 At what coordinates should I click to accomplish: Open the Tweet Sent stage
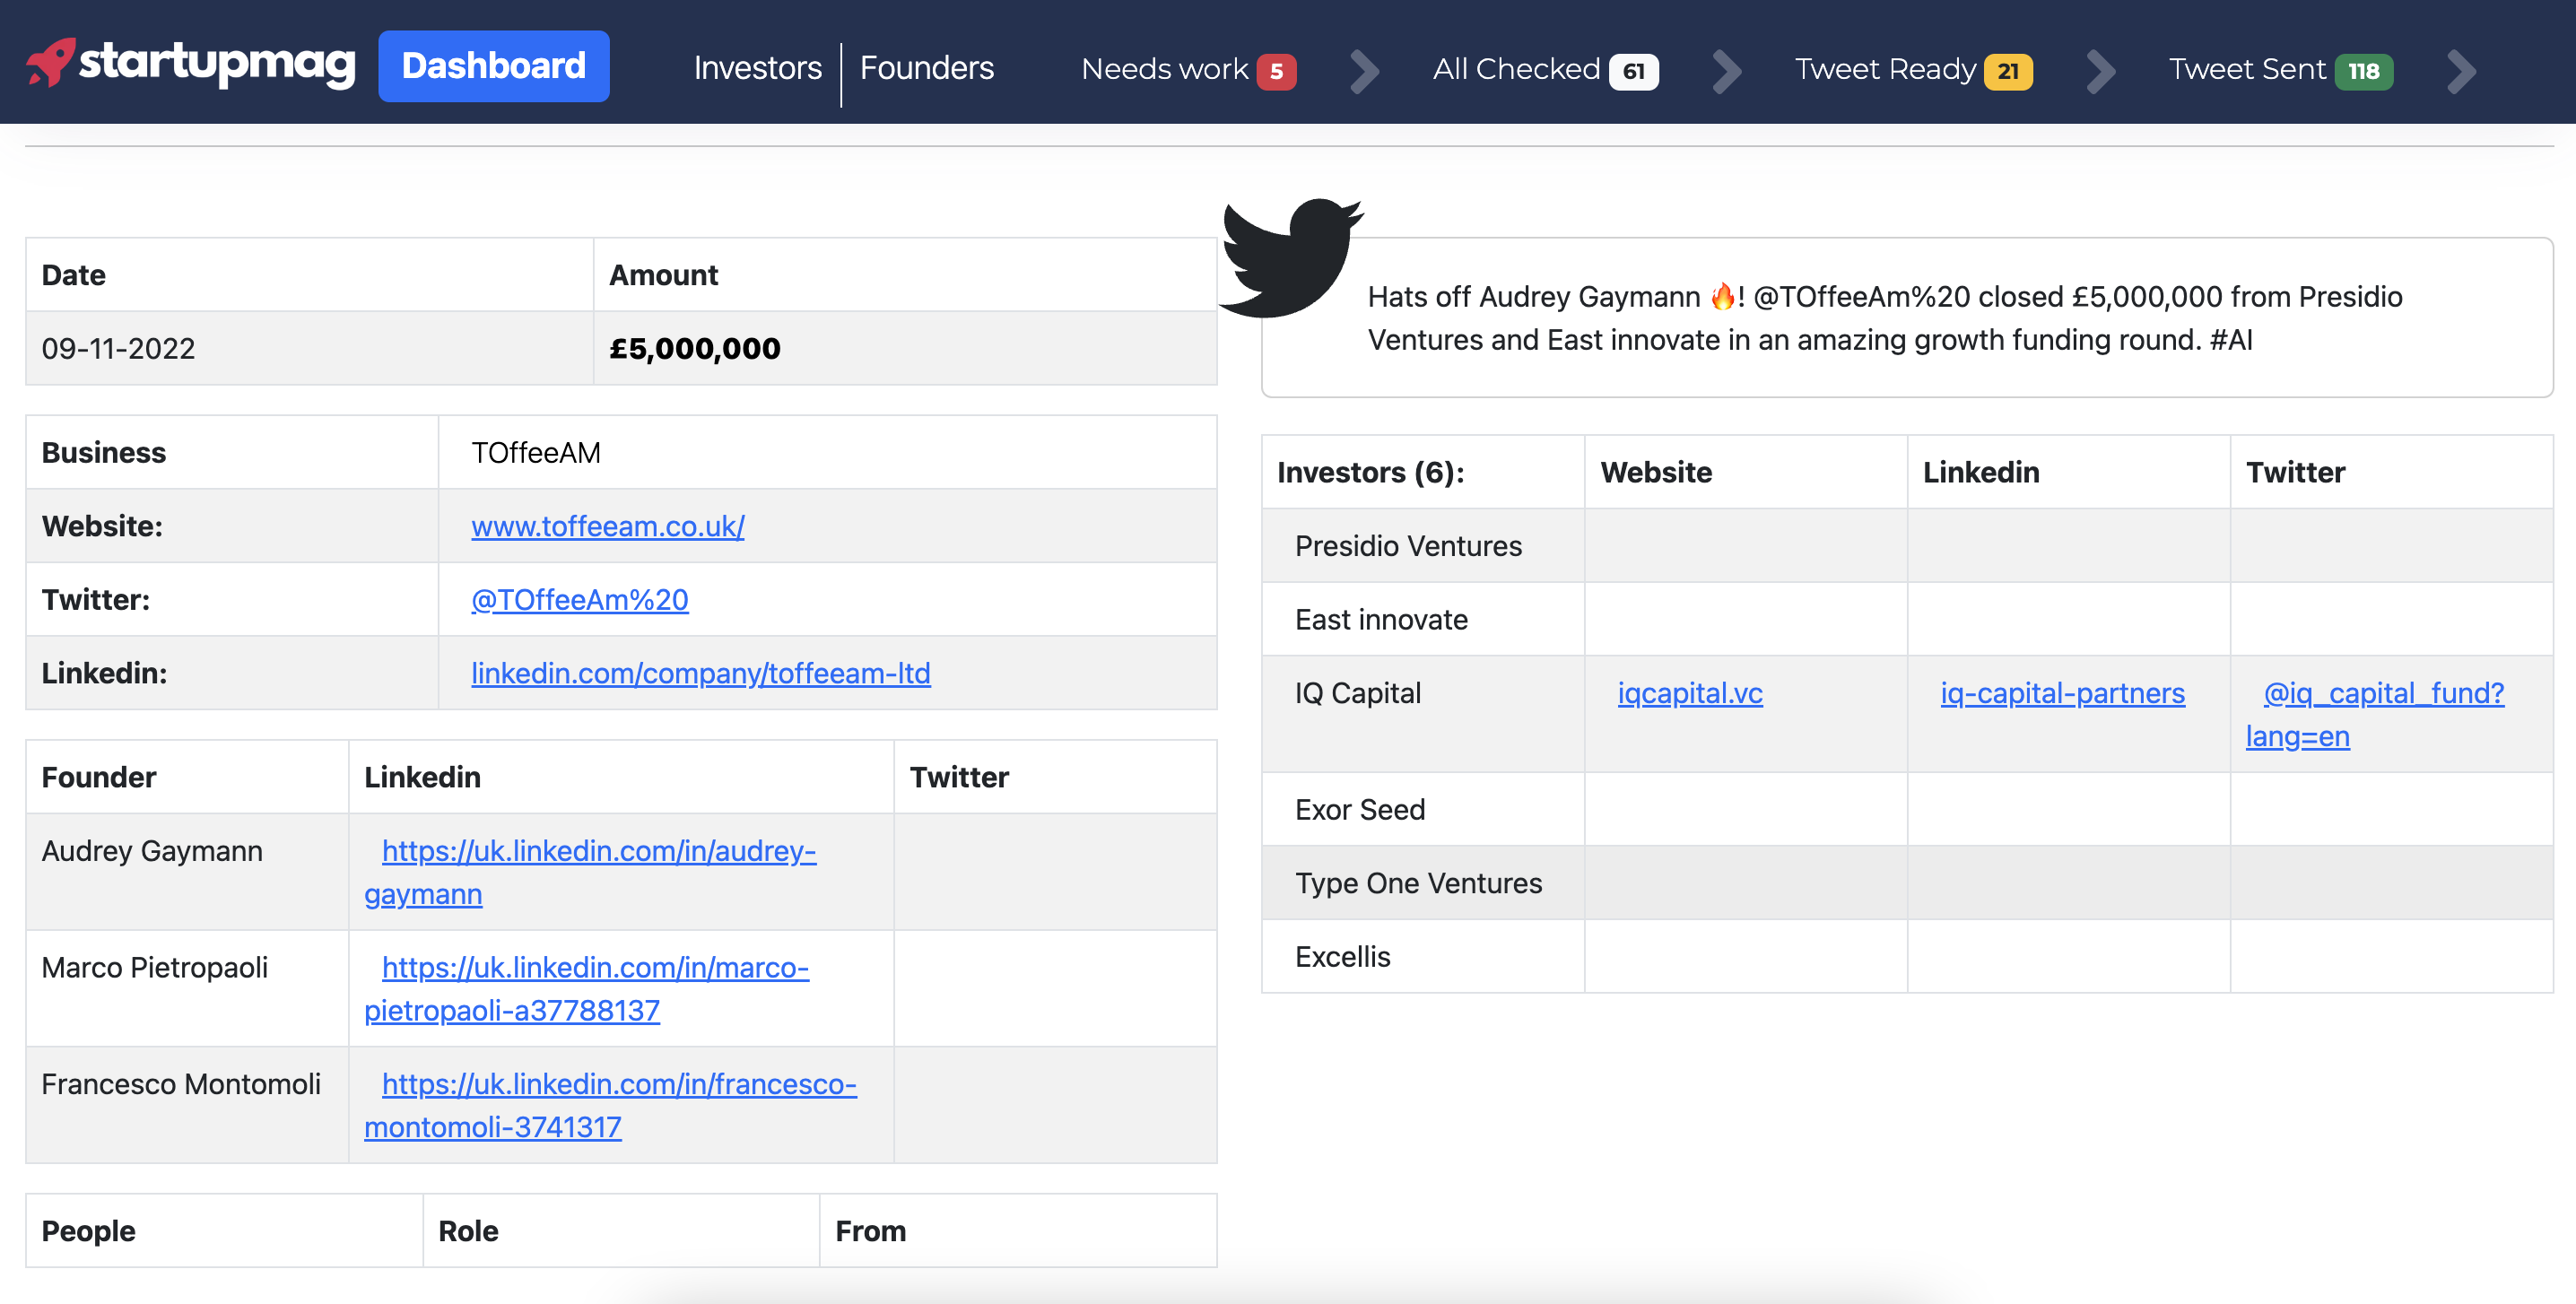(2280, 70)
